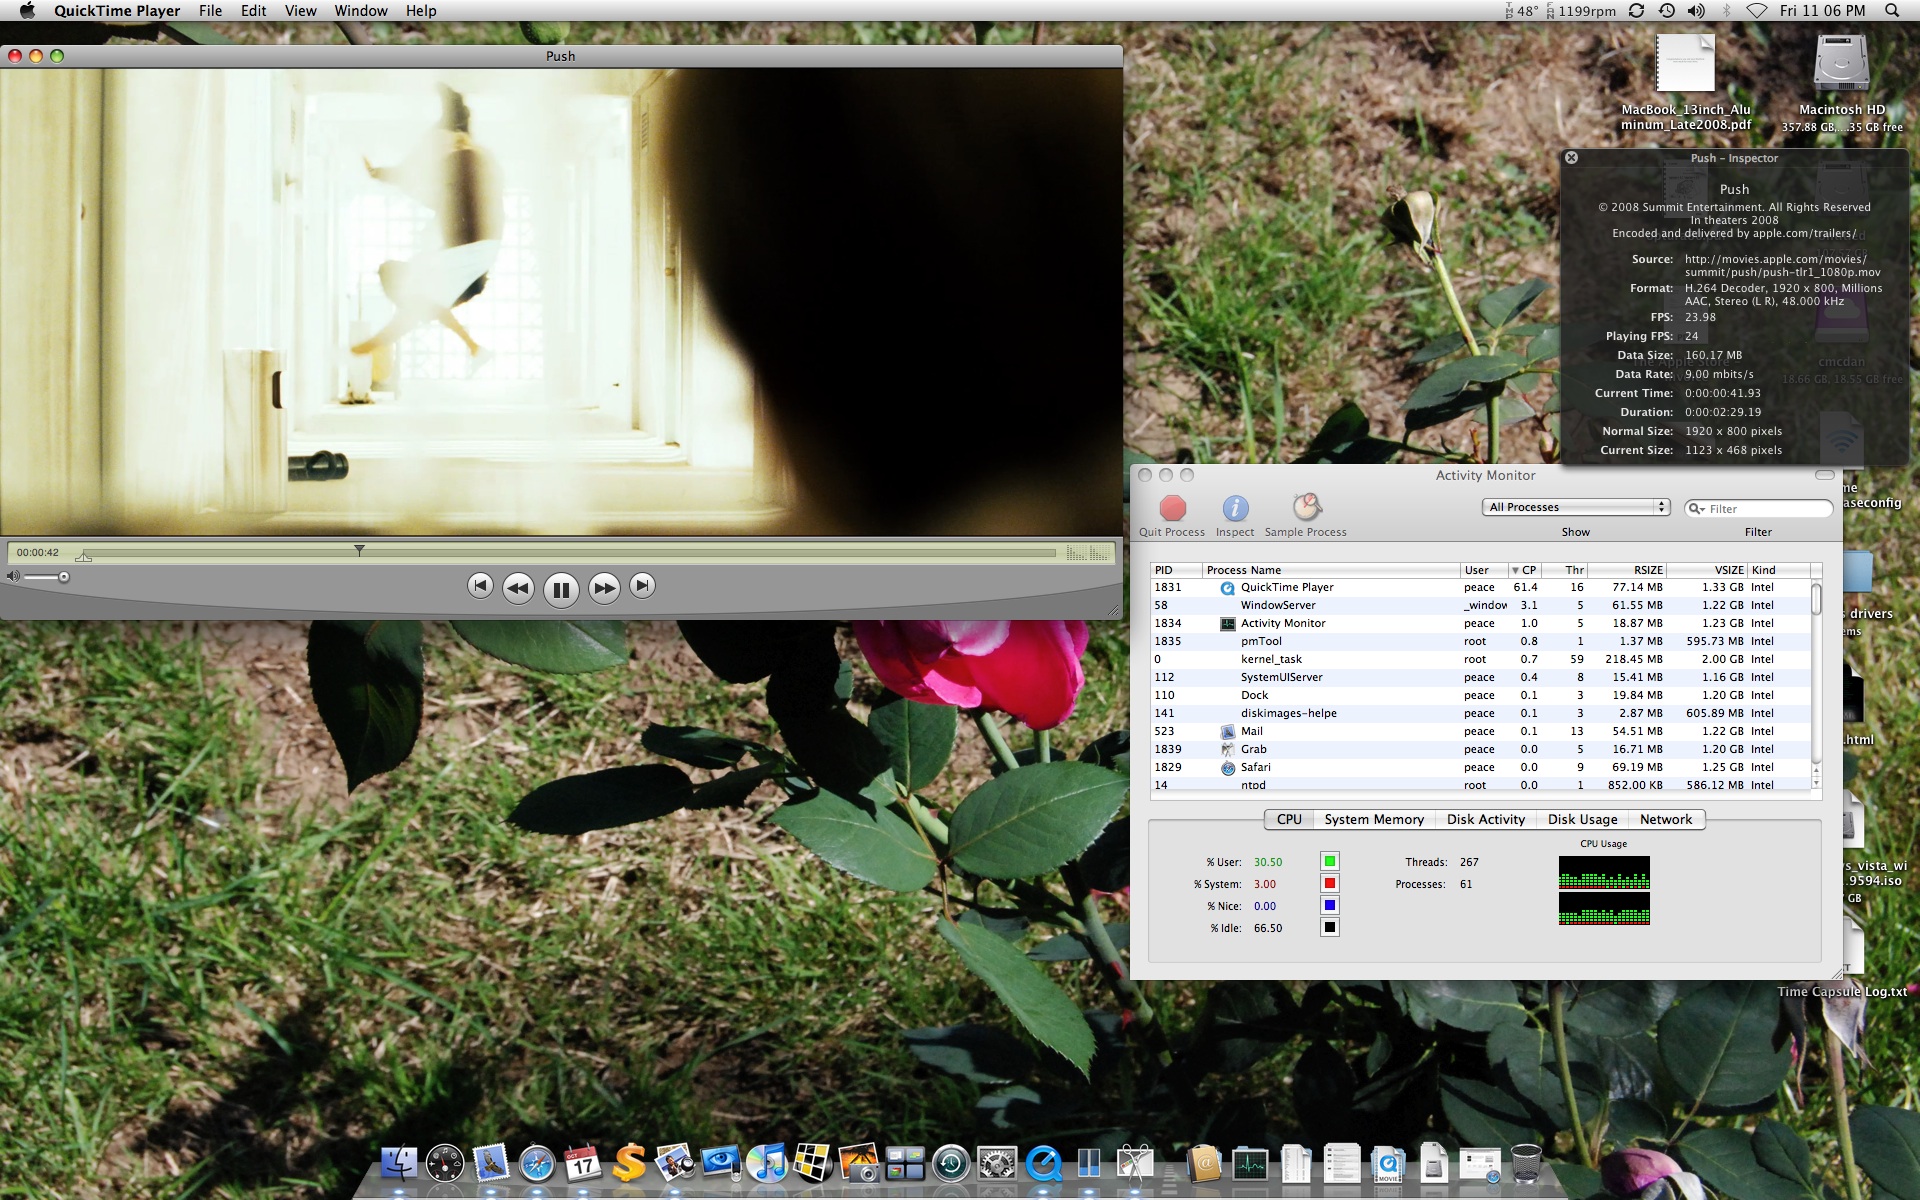Open iPhoto from the Dock
Image resolution: width=1920 pixels, height=1200 pixels.
(x=859, y=1164)
